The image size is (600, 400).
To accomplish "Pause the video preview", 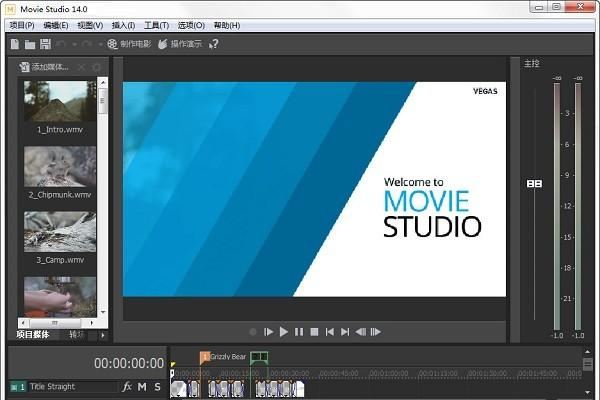I will point(299,331).
